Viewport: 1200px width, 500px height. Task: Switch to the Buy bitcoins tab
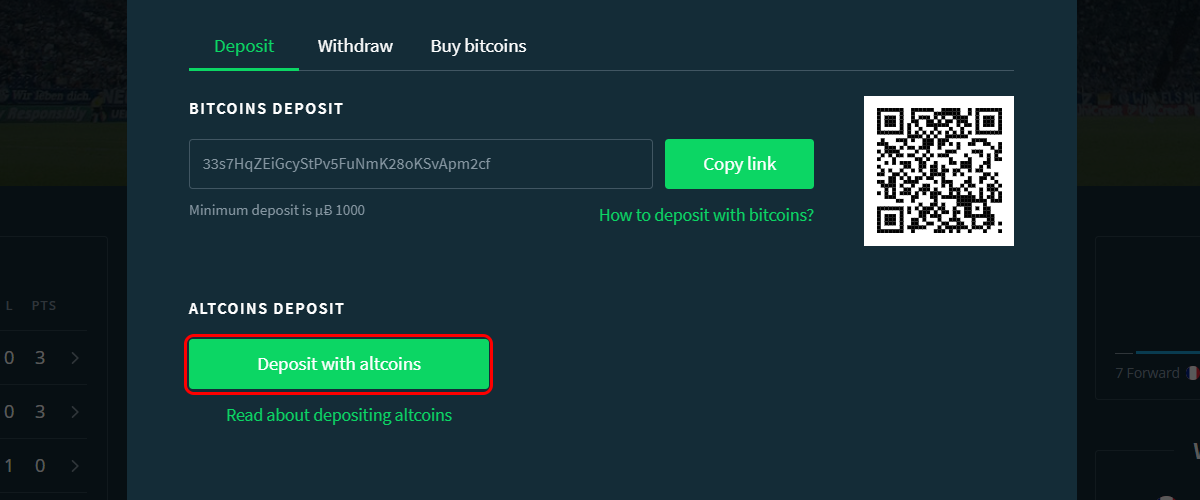pyautogui.click(x=478, y=46)
